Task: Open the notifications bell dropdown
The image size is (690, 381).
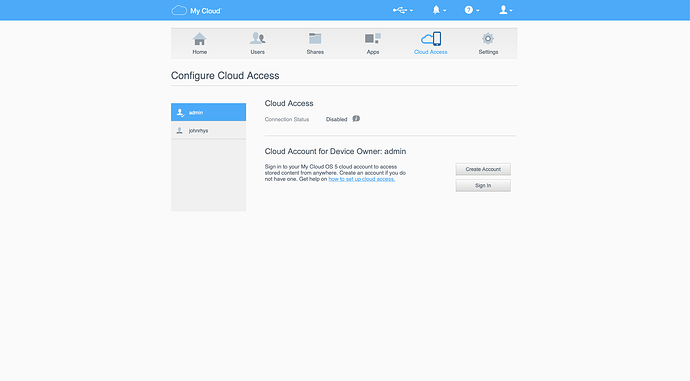Action: (x=439, y=10)
